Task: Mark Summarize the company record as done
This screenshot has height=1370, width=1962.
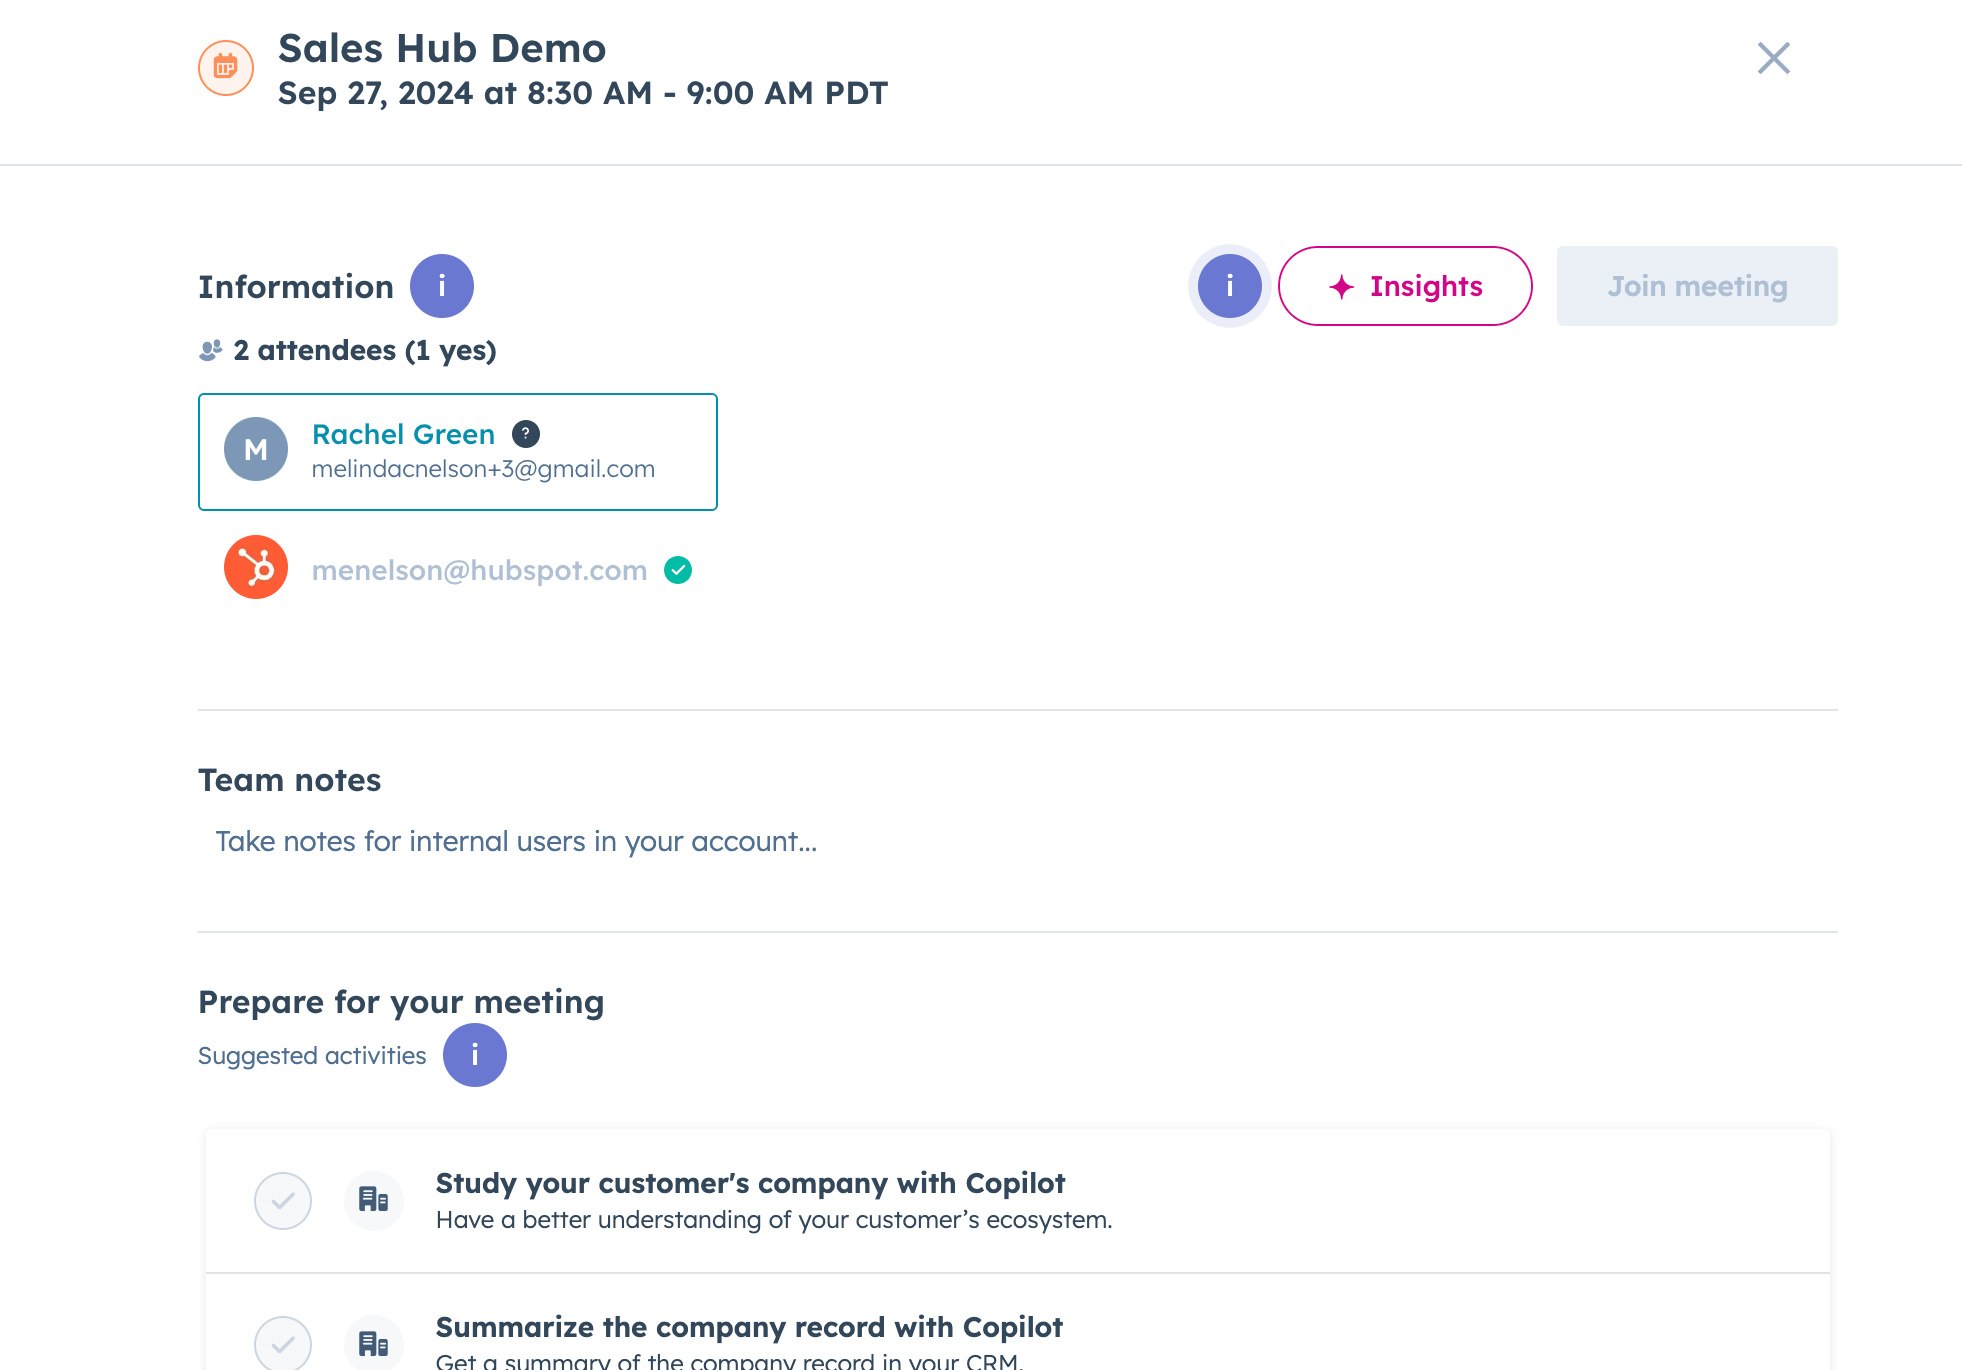Action: (283, 1343)
